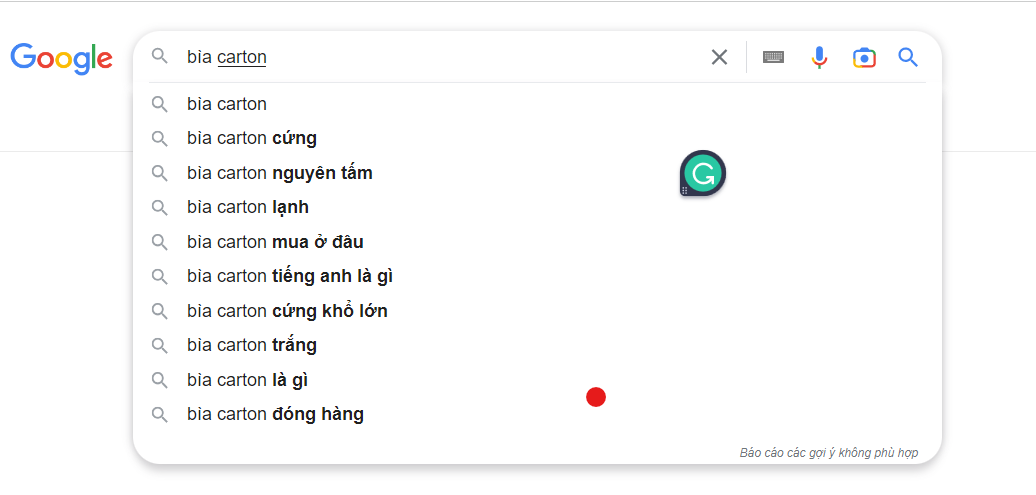Open 'Báo cáo các gợi ý không phù hợp' link

(828, 453)
